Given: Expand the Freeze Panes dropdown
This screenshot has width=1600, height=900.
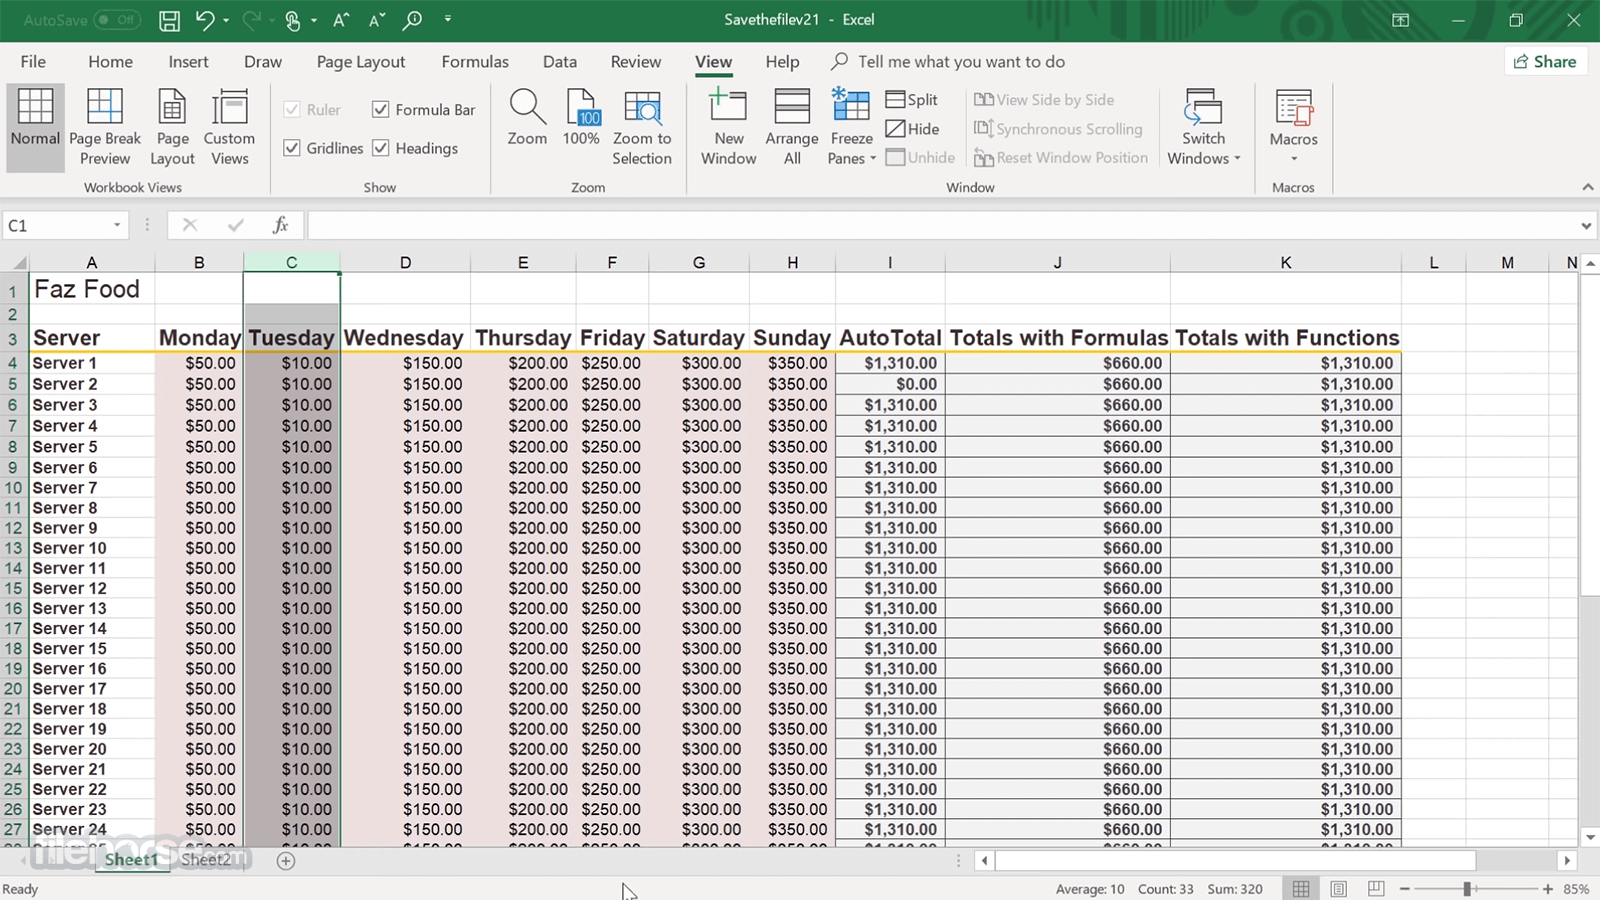Looking at the screenshot, I should (852, 148).
